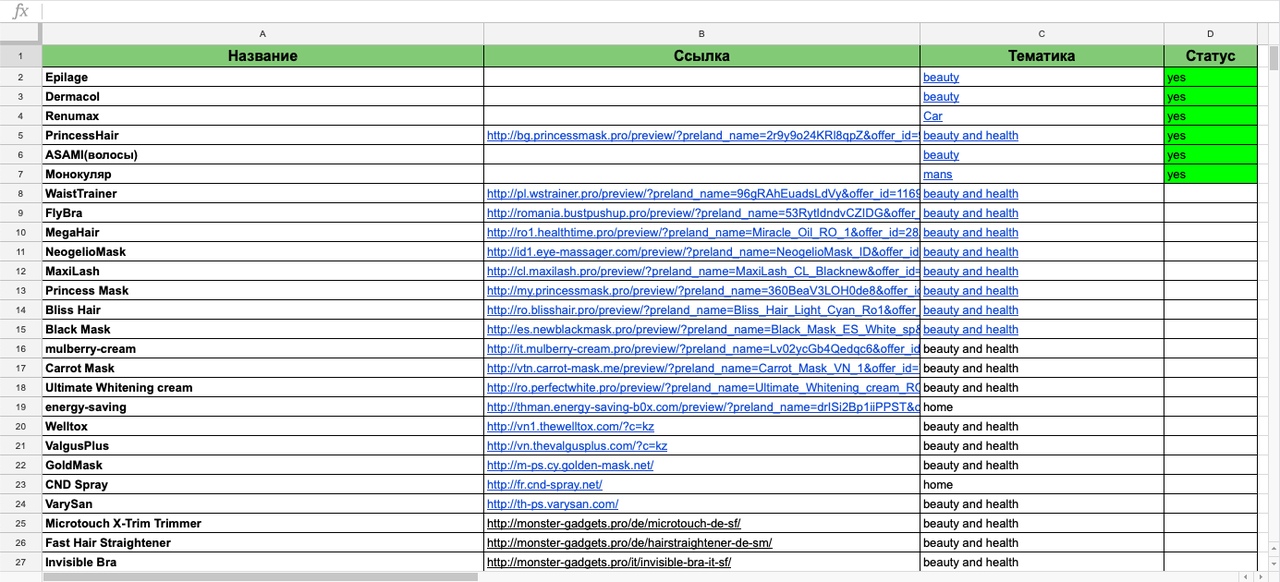
Task: Open the pl.wstrainer.pro link for WaistTrainer
Action: (x=702, y=193)
